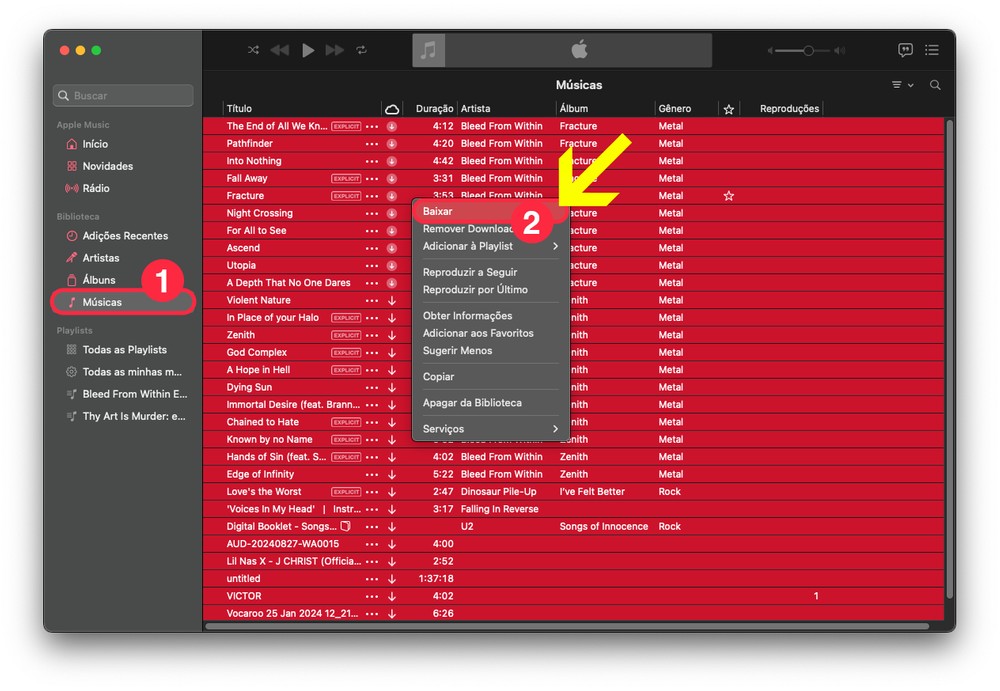This screenshot has height=691, width=1000.
Task: Click the Buscar search field
Action: [x=123, y=95]
